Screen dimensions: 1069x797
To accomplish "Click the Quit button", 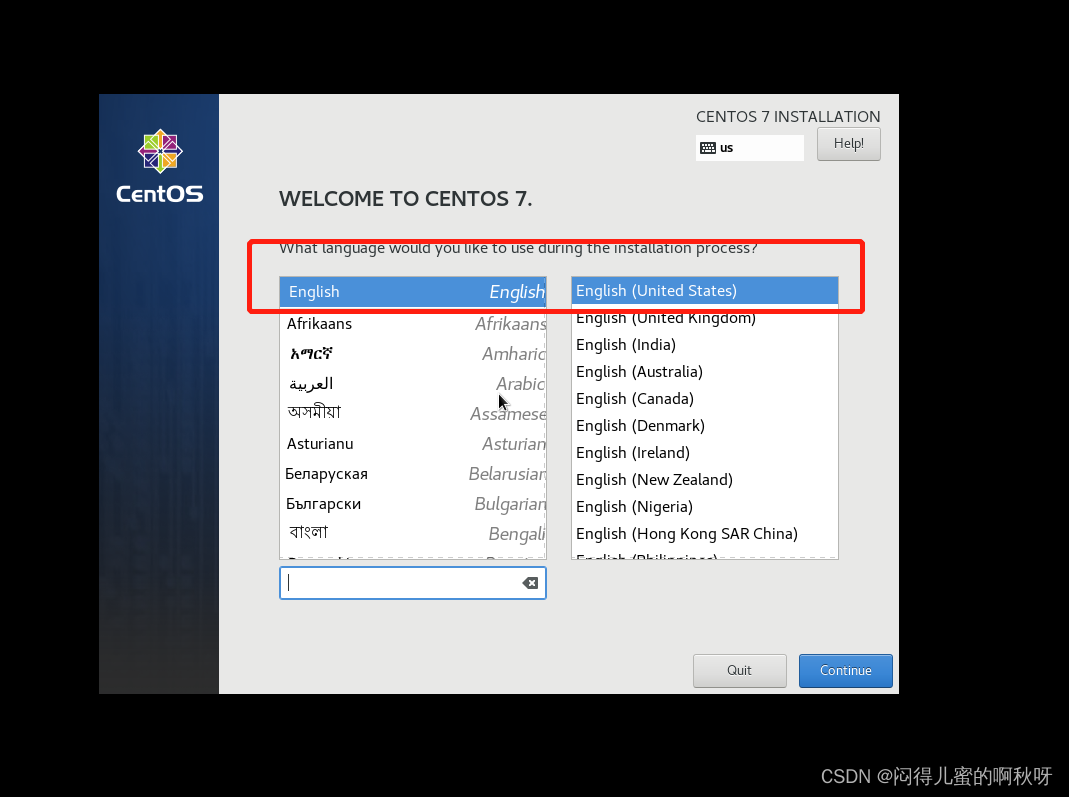I will click(740, 671).
